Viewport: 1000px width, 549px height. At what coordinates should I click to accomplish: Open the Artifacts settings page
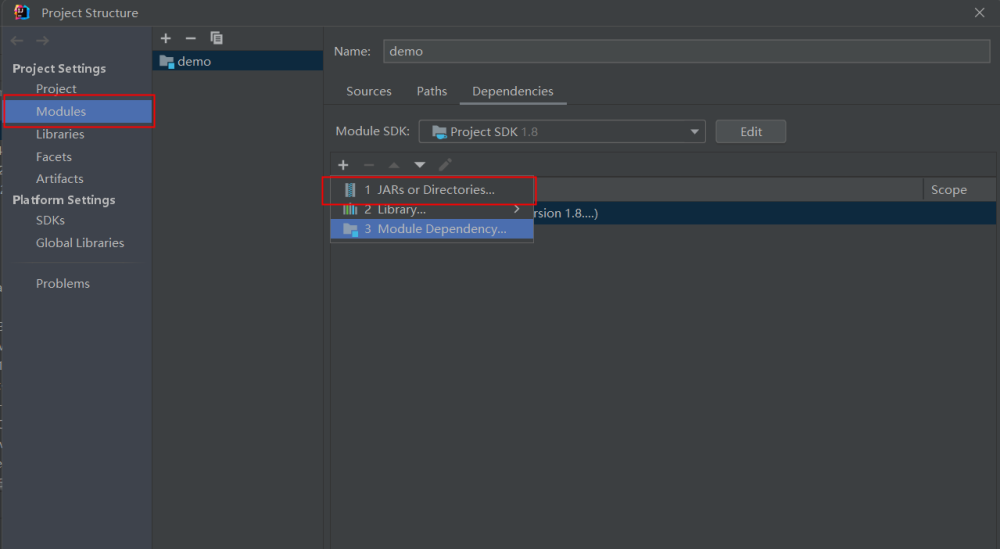pos(59,179)
